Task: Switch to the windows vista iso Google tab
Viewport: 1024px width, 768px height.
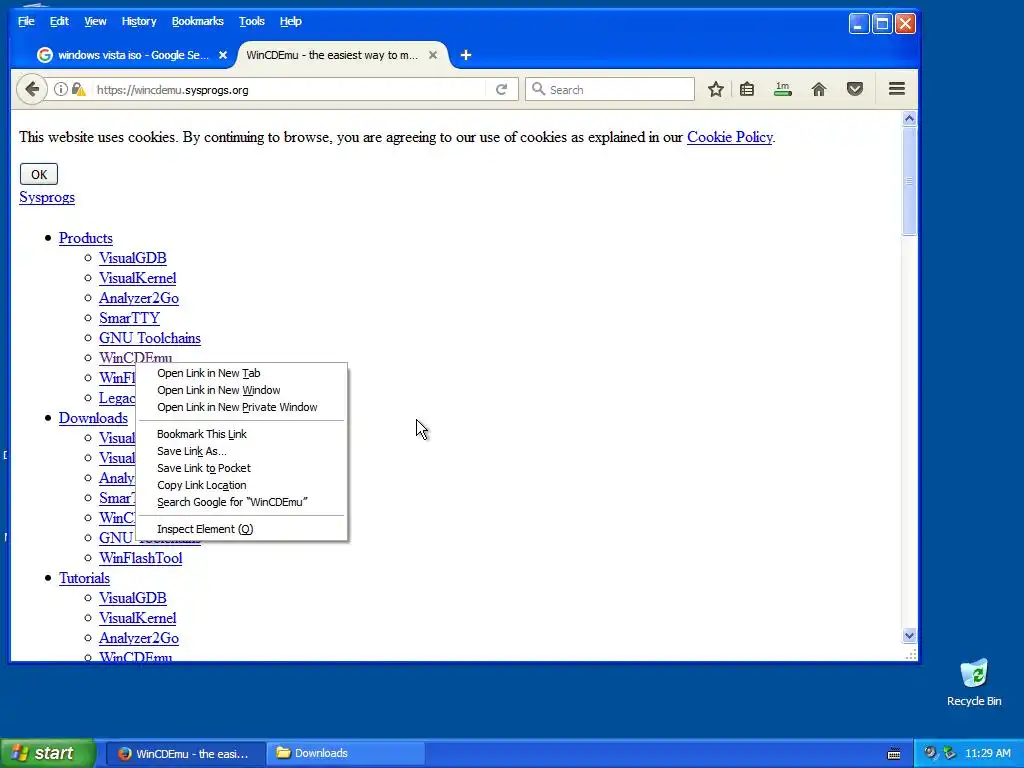Action: coord(133,56)
